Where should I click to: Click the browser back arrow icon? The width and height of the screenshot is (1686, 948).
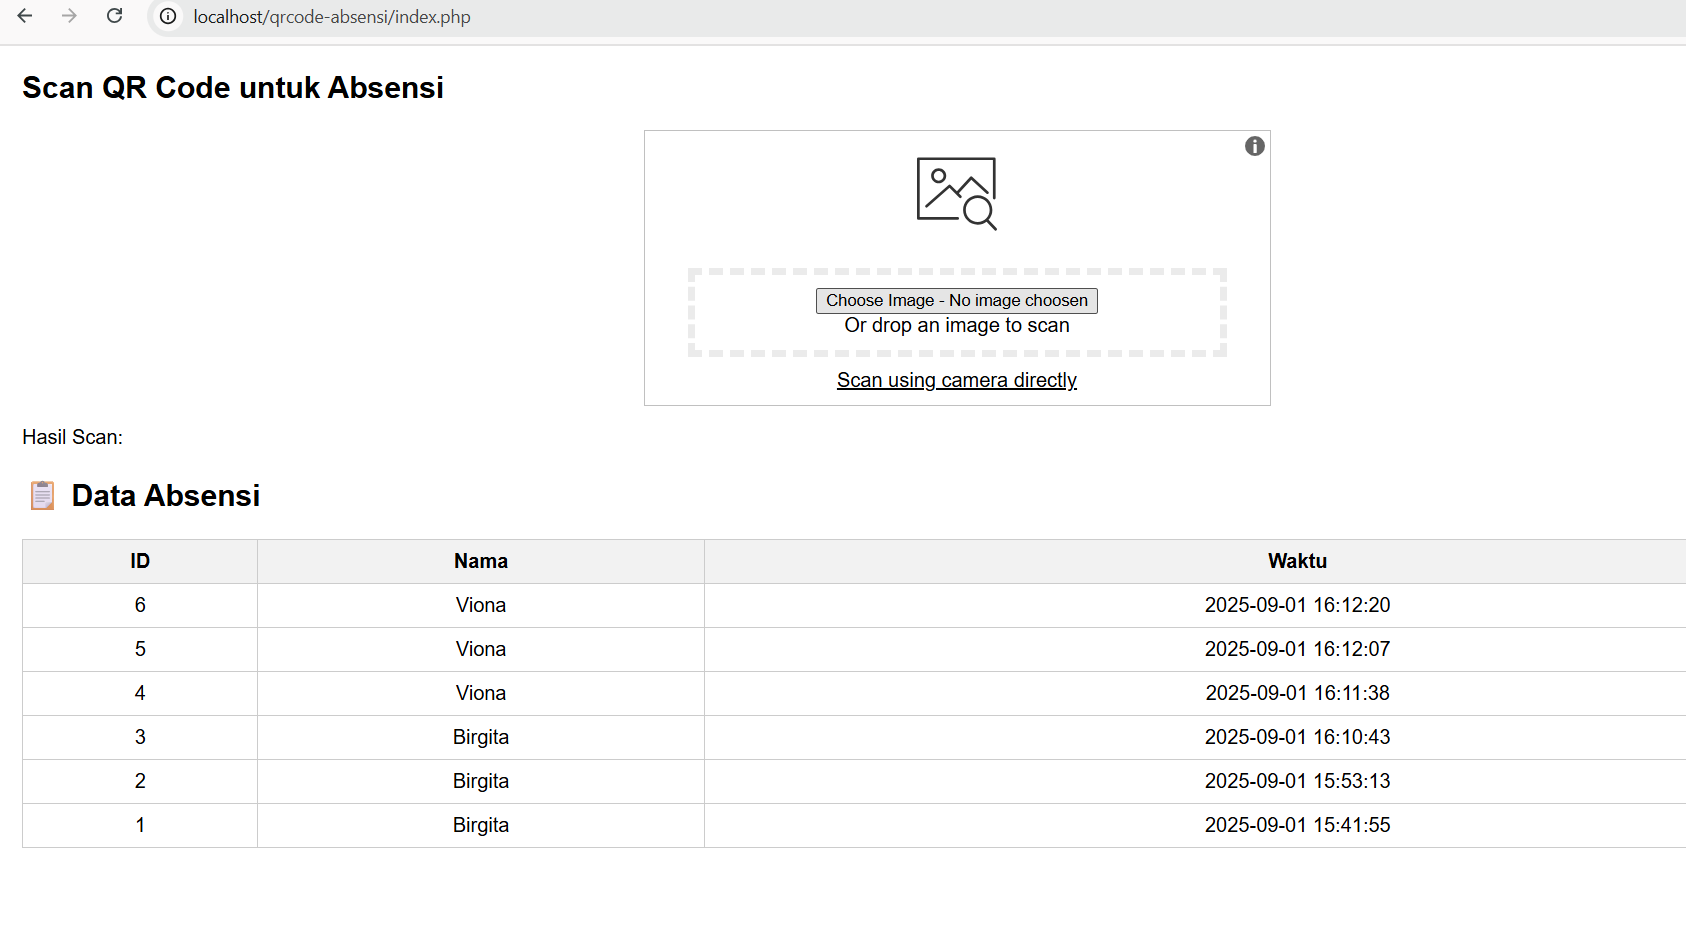[x=25, y=16]
